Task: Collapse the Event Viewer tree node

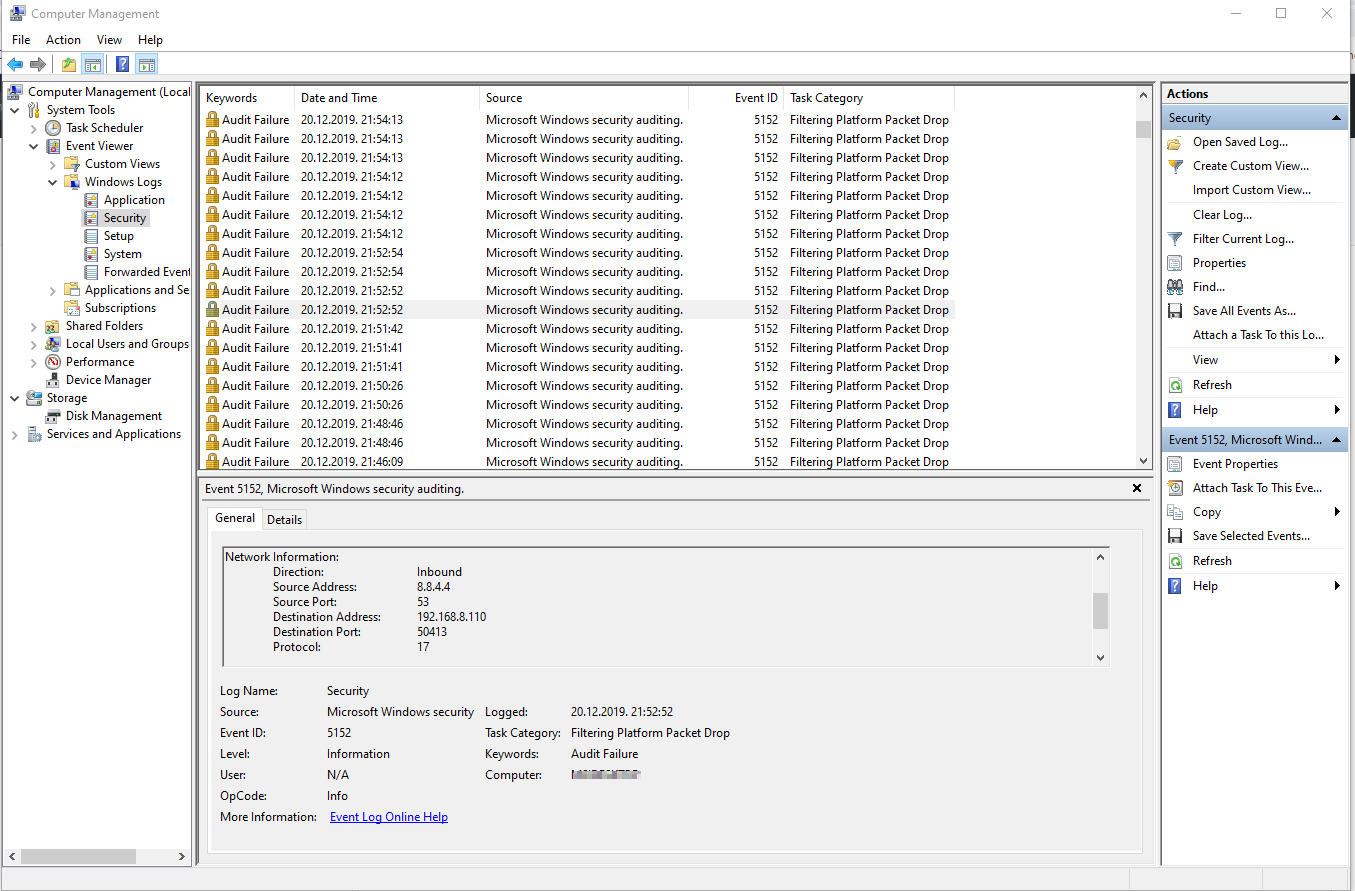Action: pos(34,146)
